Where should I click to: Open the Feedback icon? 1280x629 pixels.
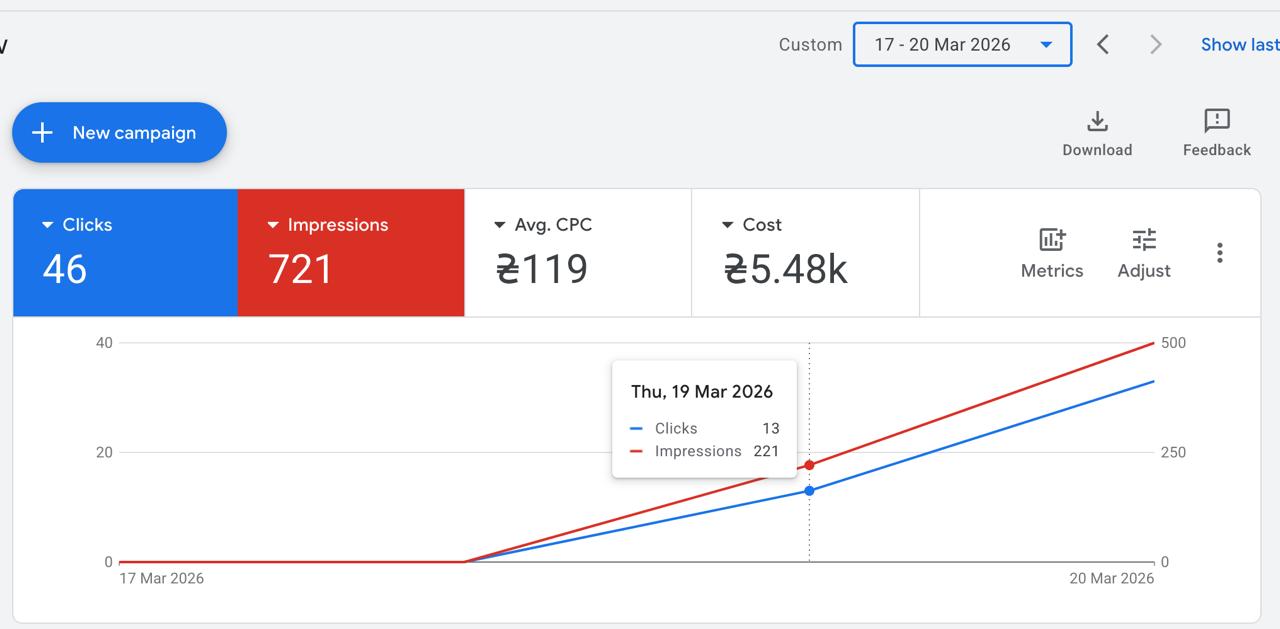tap(1216, 122)
